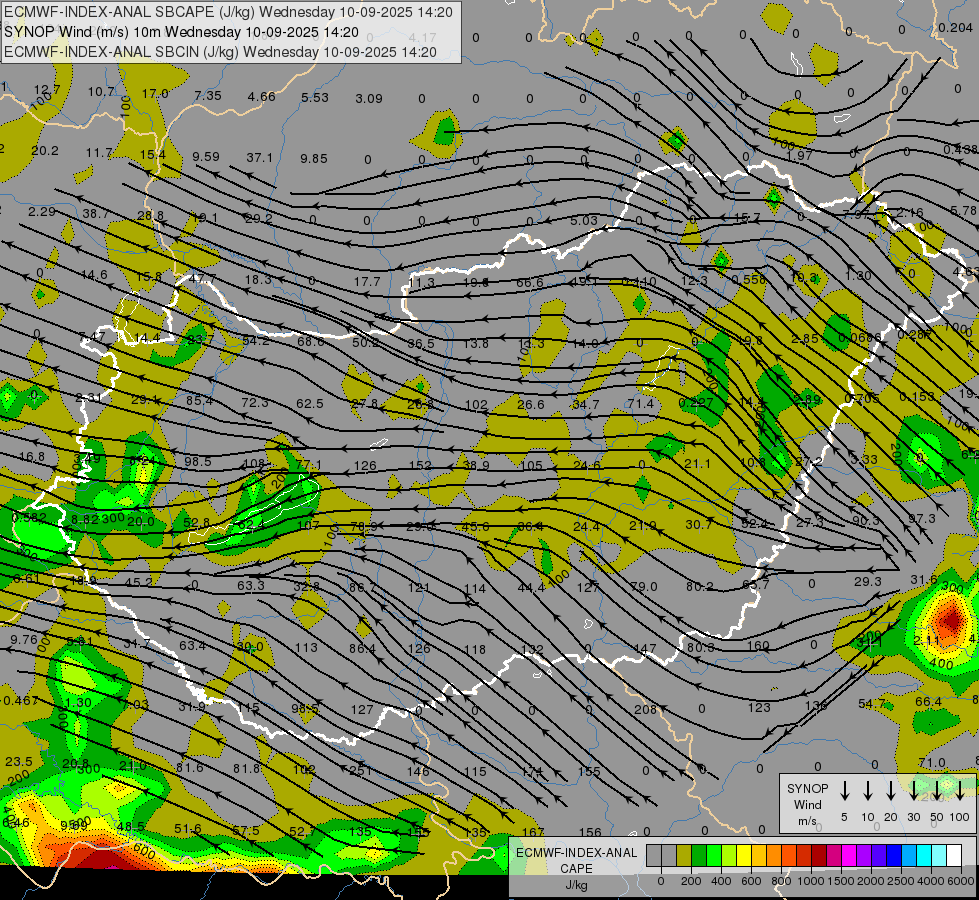Click the map value '105'
This screenshot has height=900, width=979.
[x=531, y=466]
